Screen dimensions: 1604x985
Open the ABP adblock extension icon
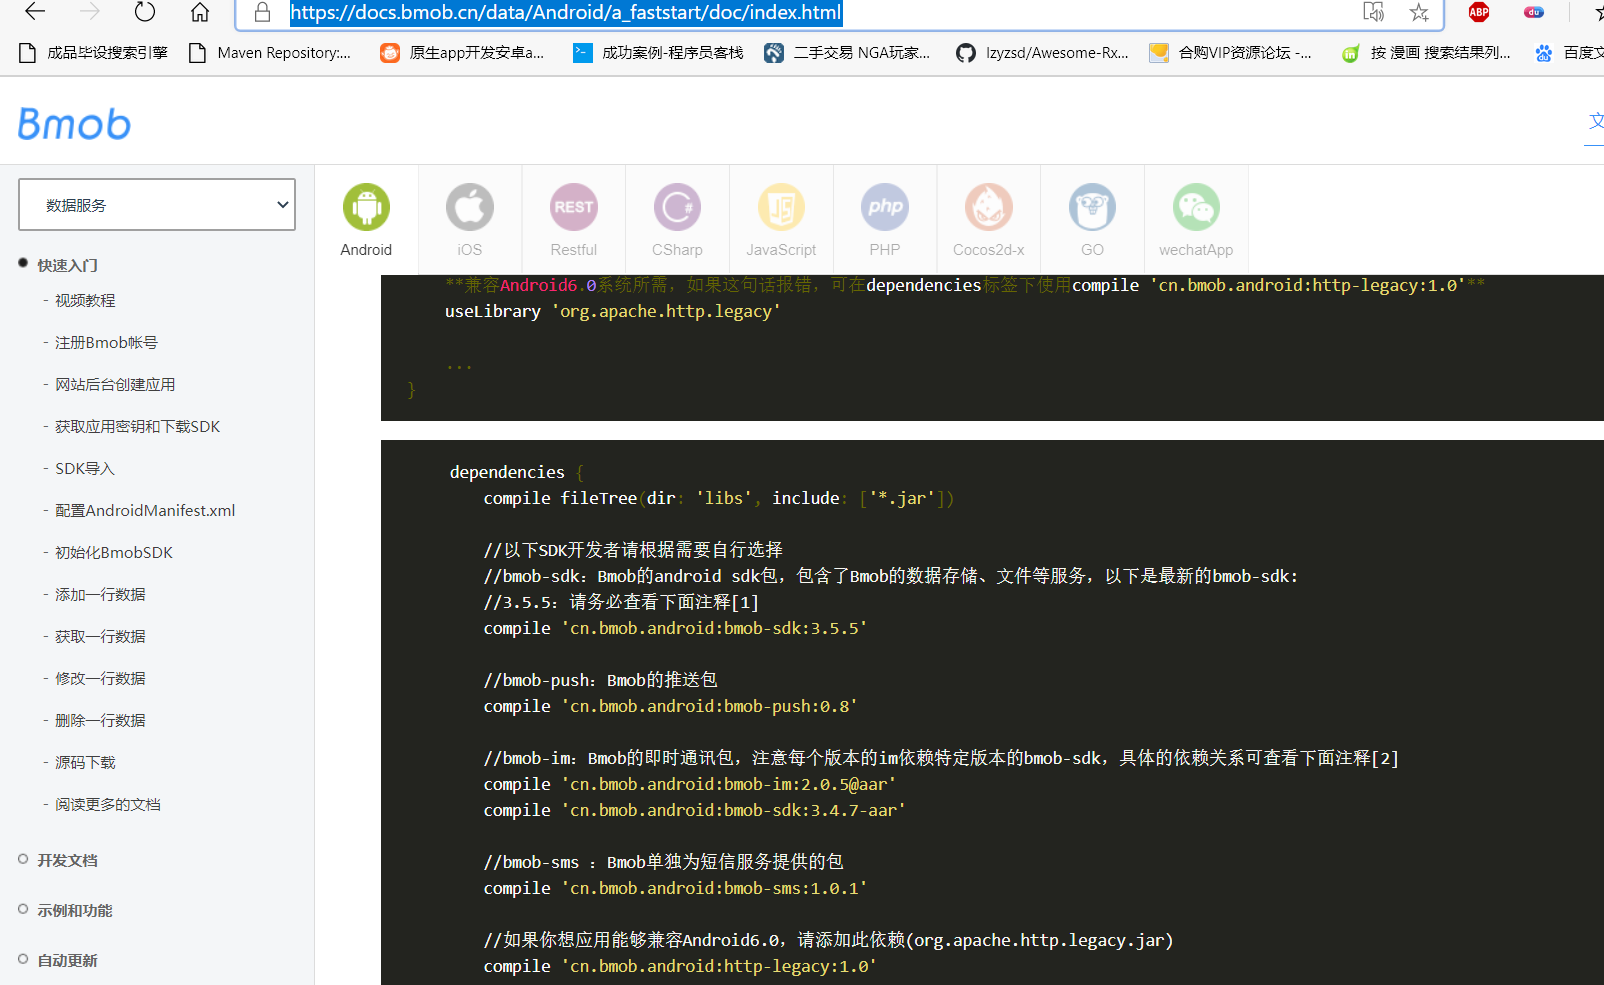tap(1479, 12)
